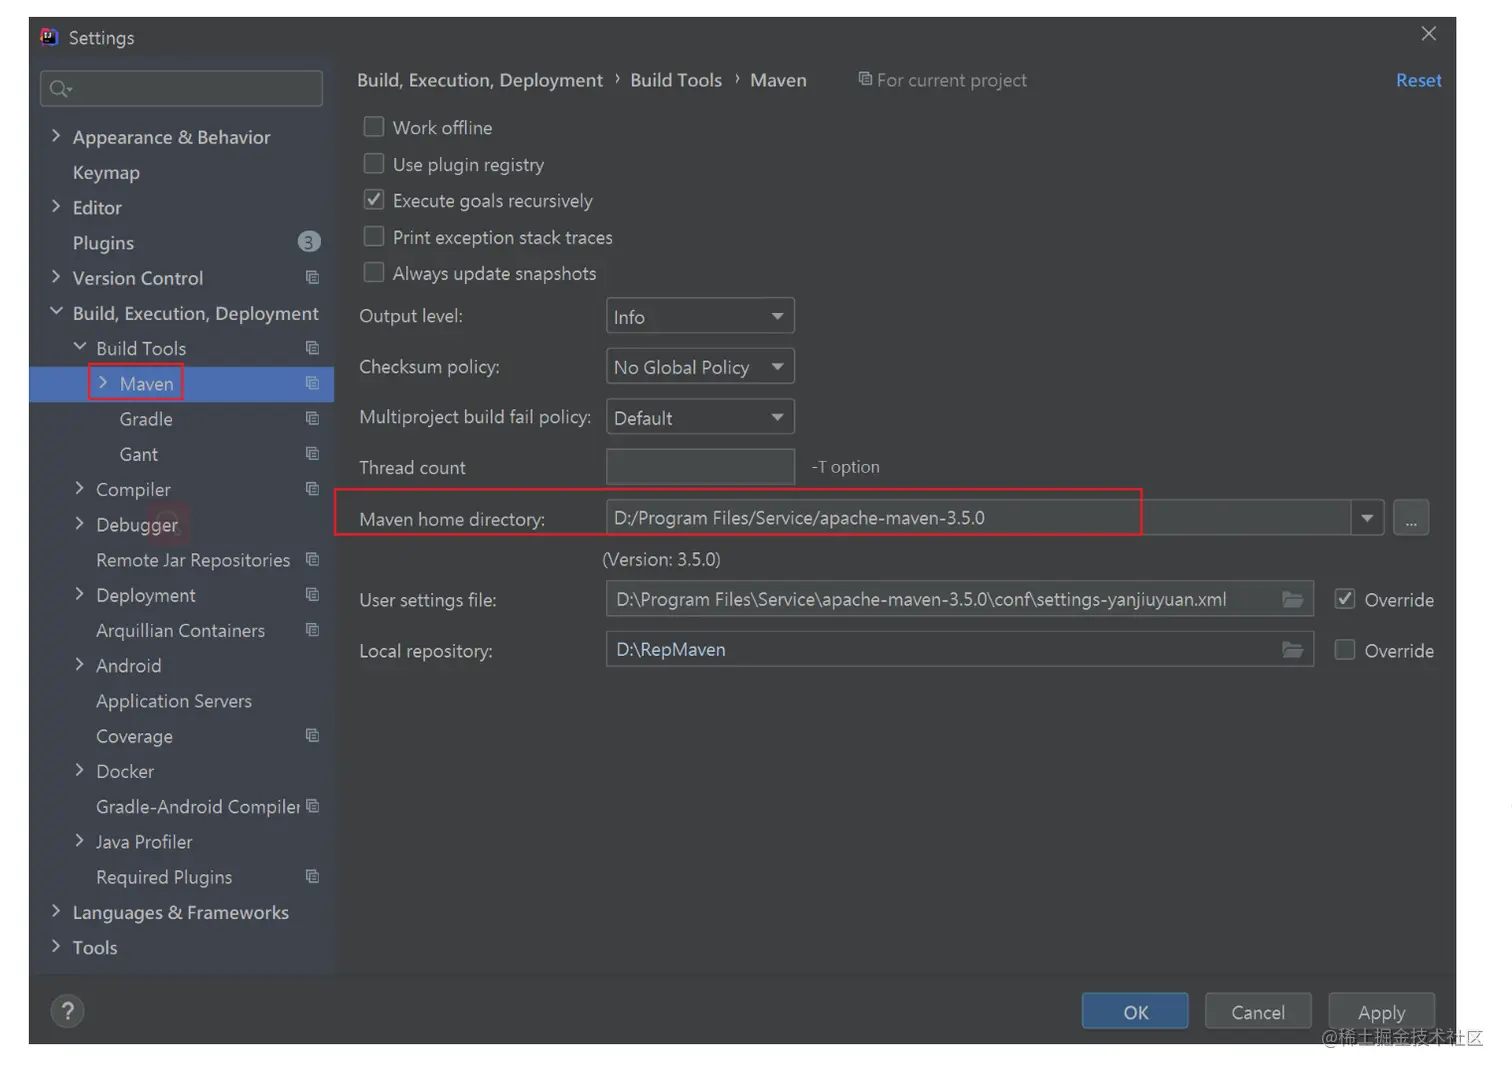The height and width of the screenshot is (1077, 1512).
Task: Click the Thread count input field
Action: pos(700,466)
